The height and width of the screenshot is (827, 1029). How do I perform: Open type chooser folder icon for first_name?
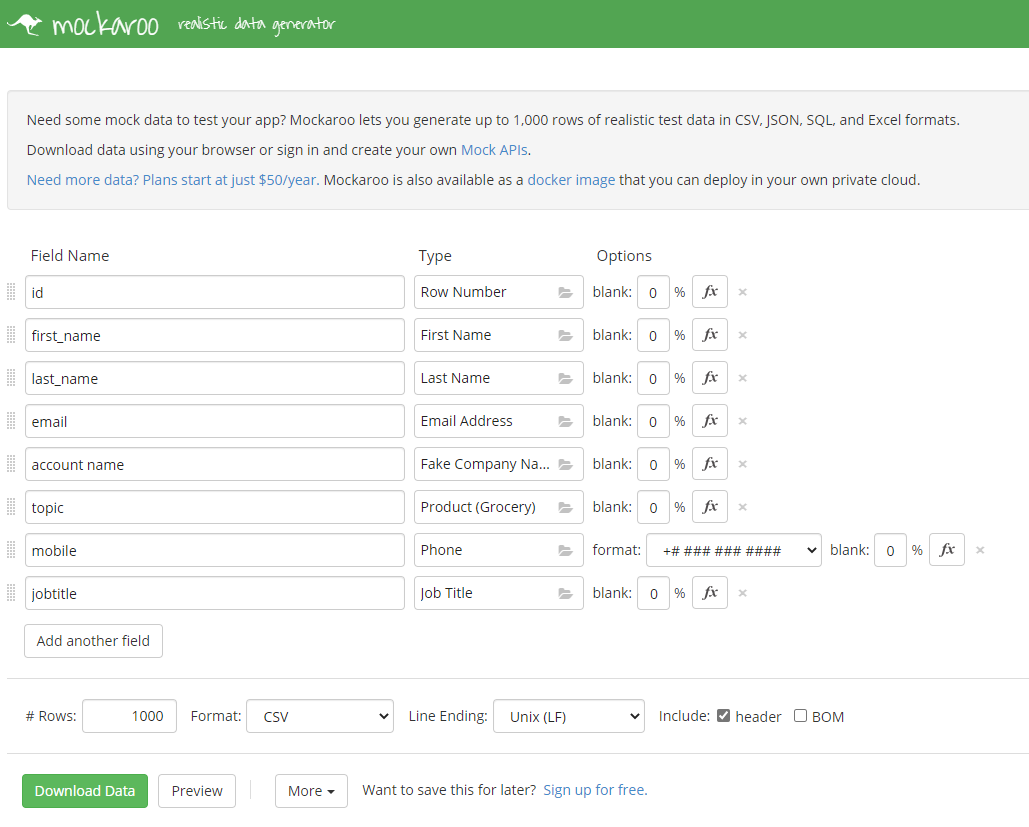click(565, 335)
